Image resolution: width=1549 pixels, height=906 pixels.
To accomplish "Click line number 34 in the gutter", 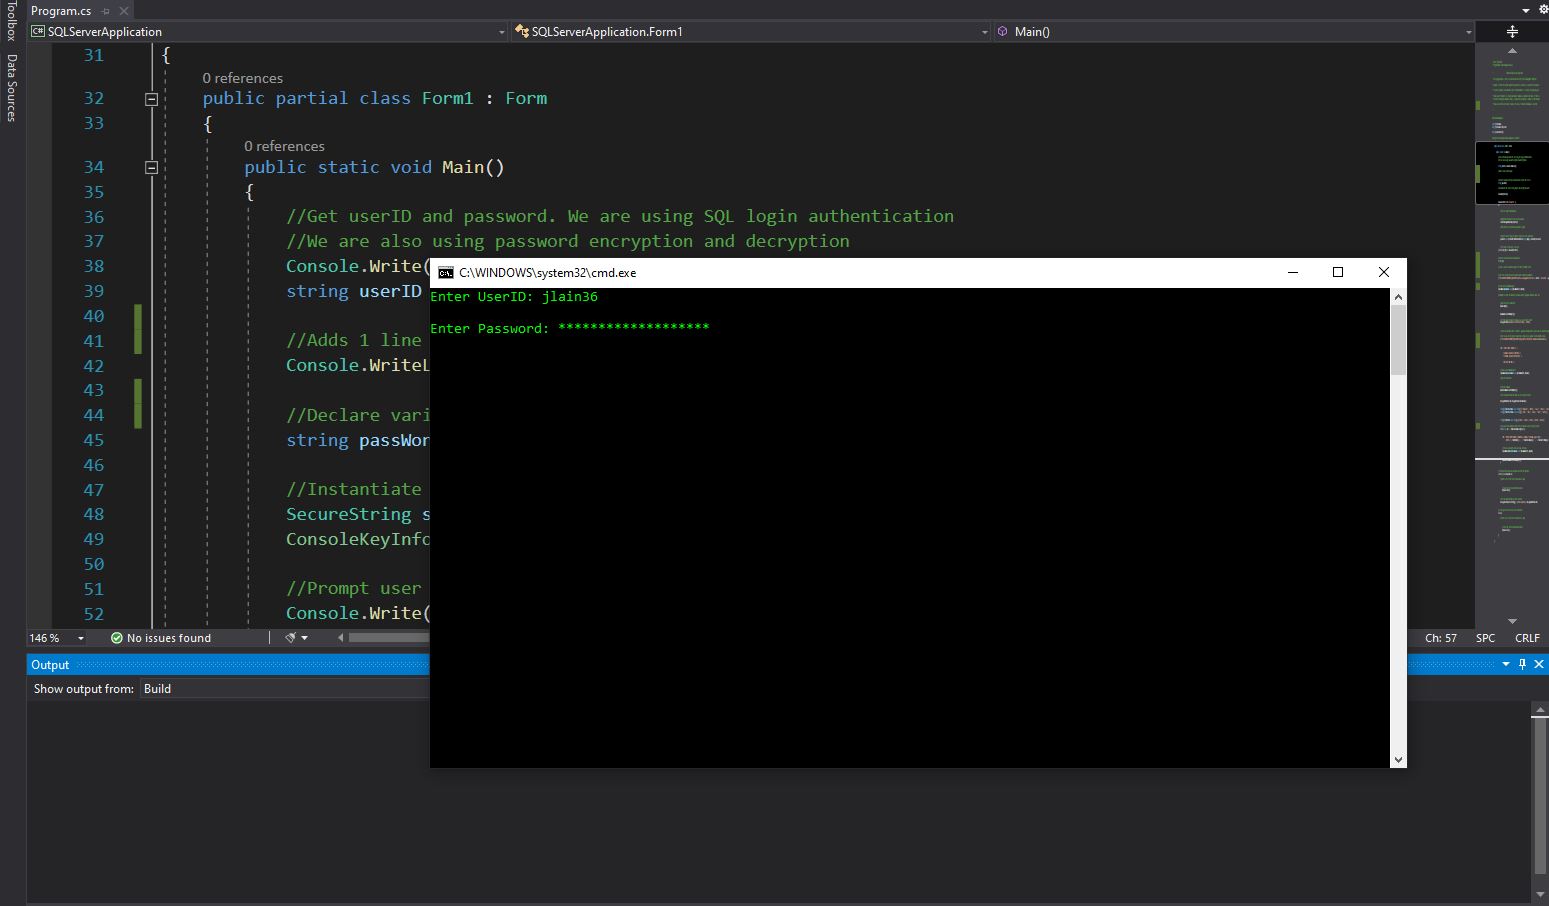I will [93, 167].
